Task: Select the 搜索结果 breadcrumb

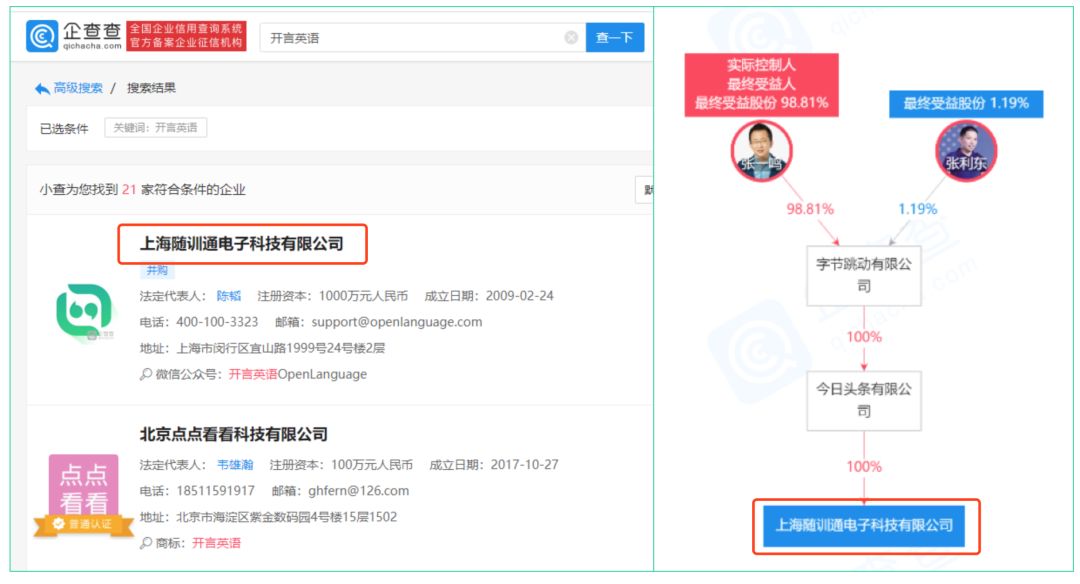Action: point(151,88)
